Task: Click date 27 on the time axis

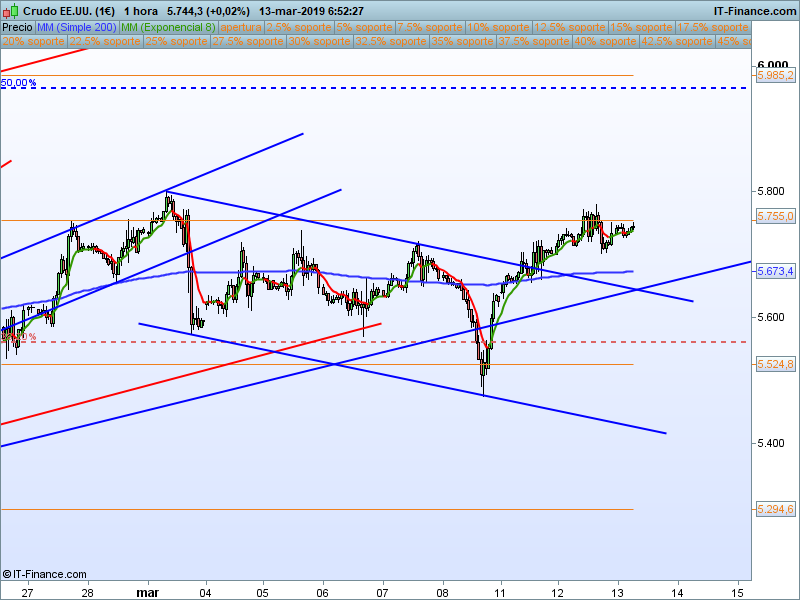Action: coord(27,592)
